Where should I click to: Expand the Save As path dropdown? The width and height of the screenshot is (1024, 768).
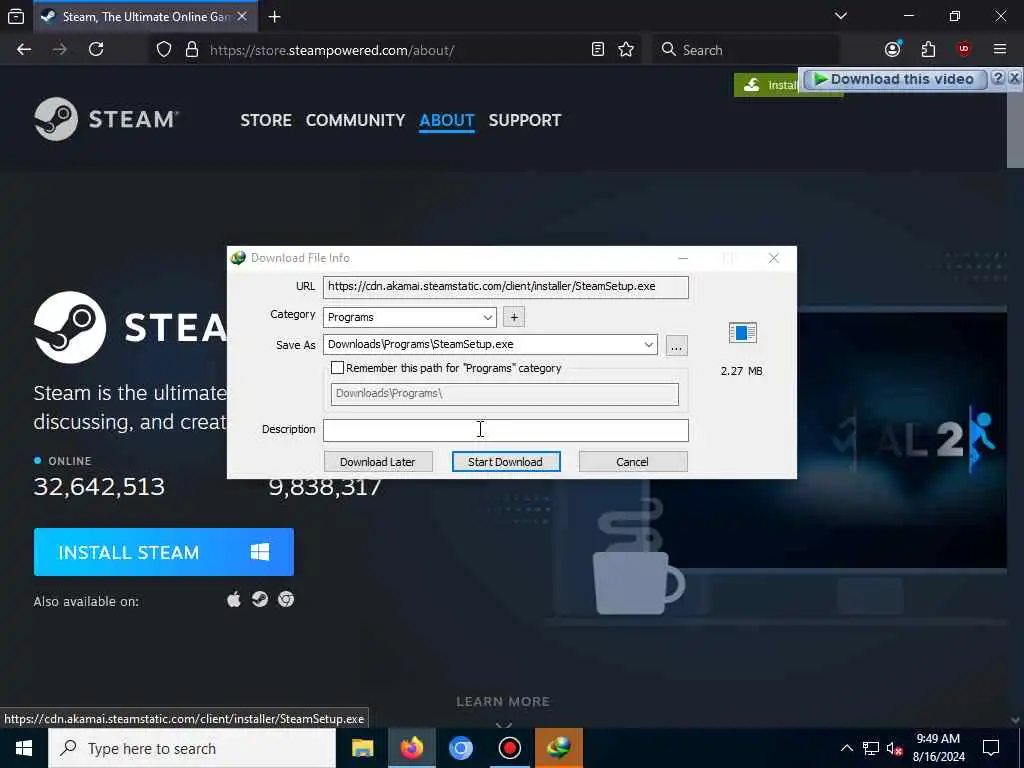tap(648, 344)
